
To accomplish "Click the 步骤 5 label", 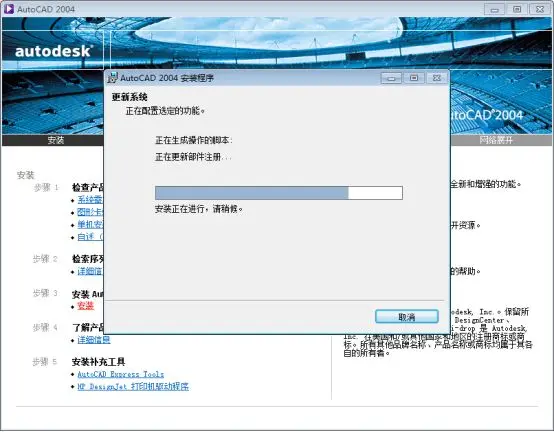I will point(44,362).
